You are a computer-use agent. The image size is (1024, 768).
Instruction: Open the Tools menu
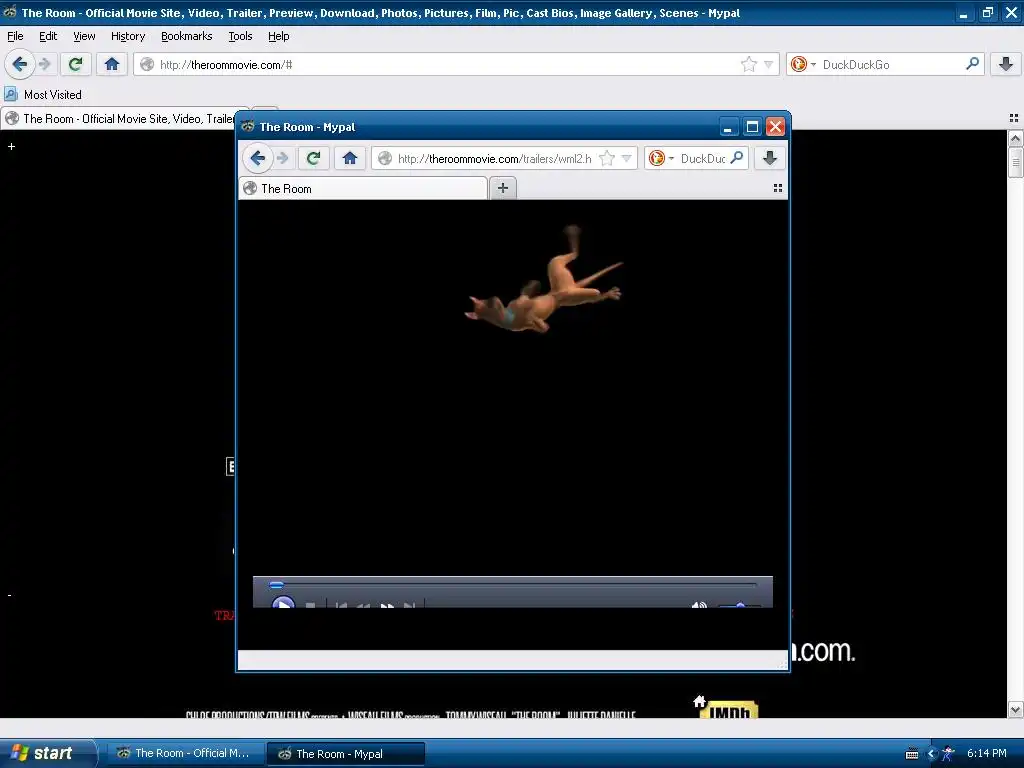(240, 36)
